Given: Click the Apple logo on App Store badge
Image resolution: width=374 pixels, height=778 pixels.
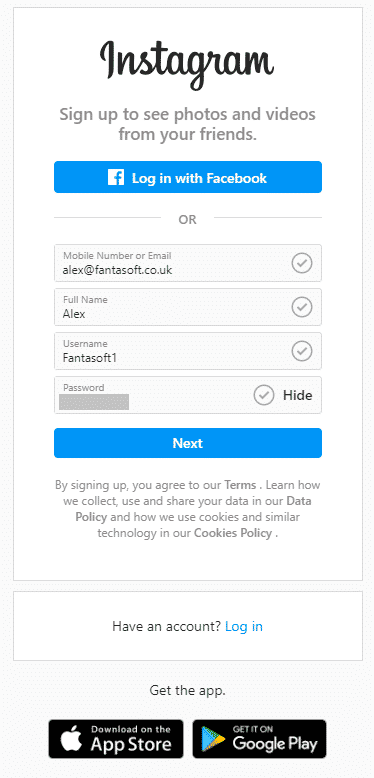Looking at the screenshot, I should [x=71, y=739].
